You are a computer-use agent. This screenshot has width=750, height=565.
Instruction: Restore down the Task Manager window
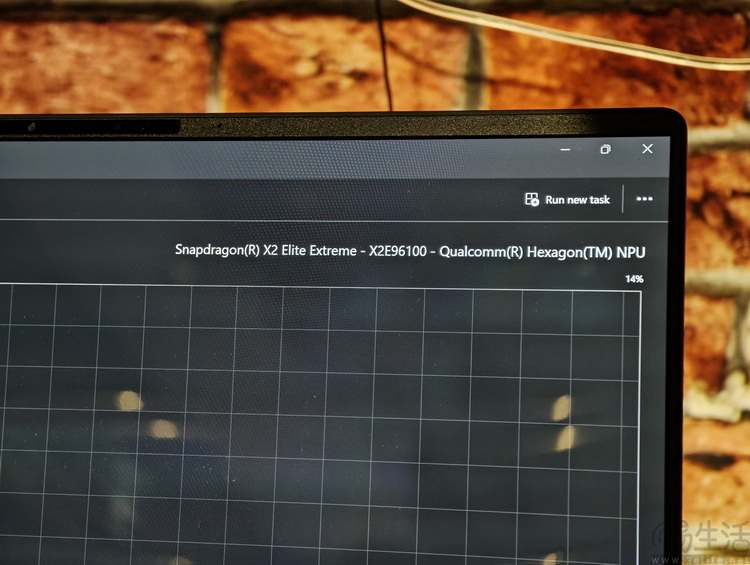(606, 149)
